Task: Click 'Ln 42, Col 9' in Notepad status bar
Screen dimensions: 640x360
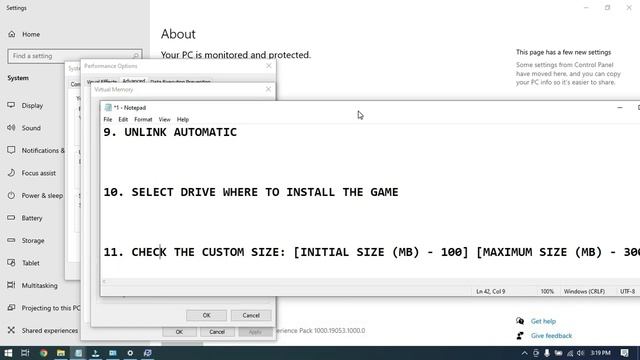Action: pyautogui.click(x=491, y=291)
